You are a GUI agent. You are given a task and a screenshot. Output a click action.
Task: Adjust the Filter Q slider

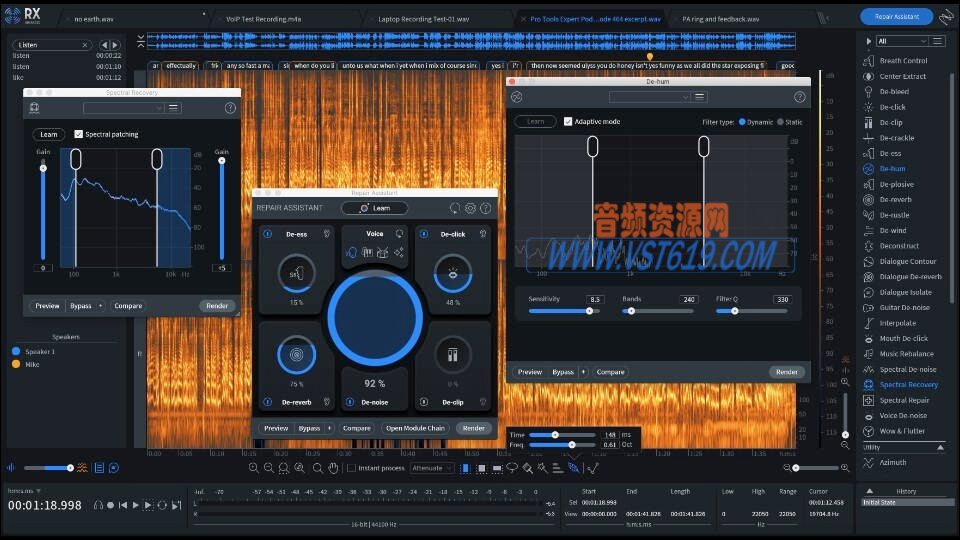(x=751, y=311)
